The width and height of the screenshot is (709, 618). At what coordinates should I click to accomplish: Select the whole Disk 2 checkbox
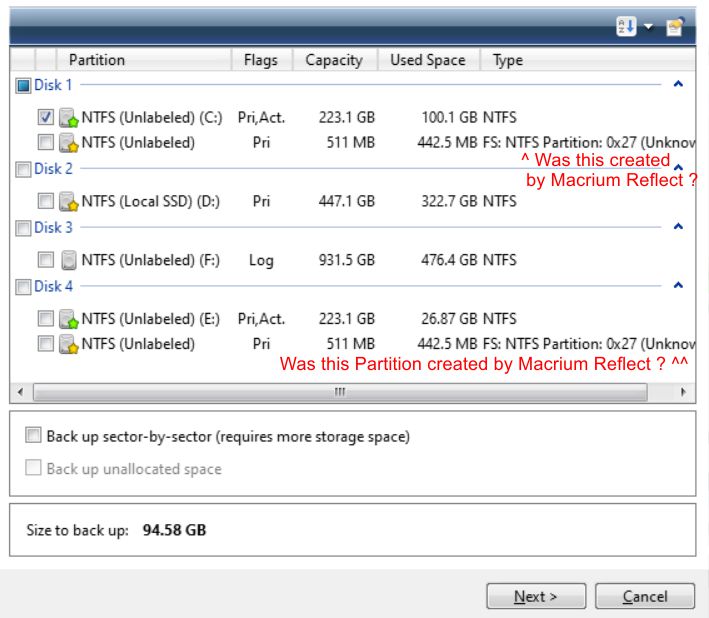click(x=23, y=169)
